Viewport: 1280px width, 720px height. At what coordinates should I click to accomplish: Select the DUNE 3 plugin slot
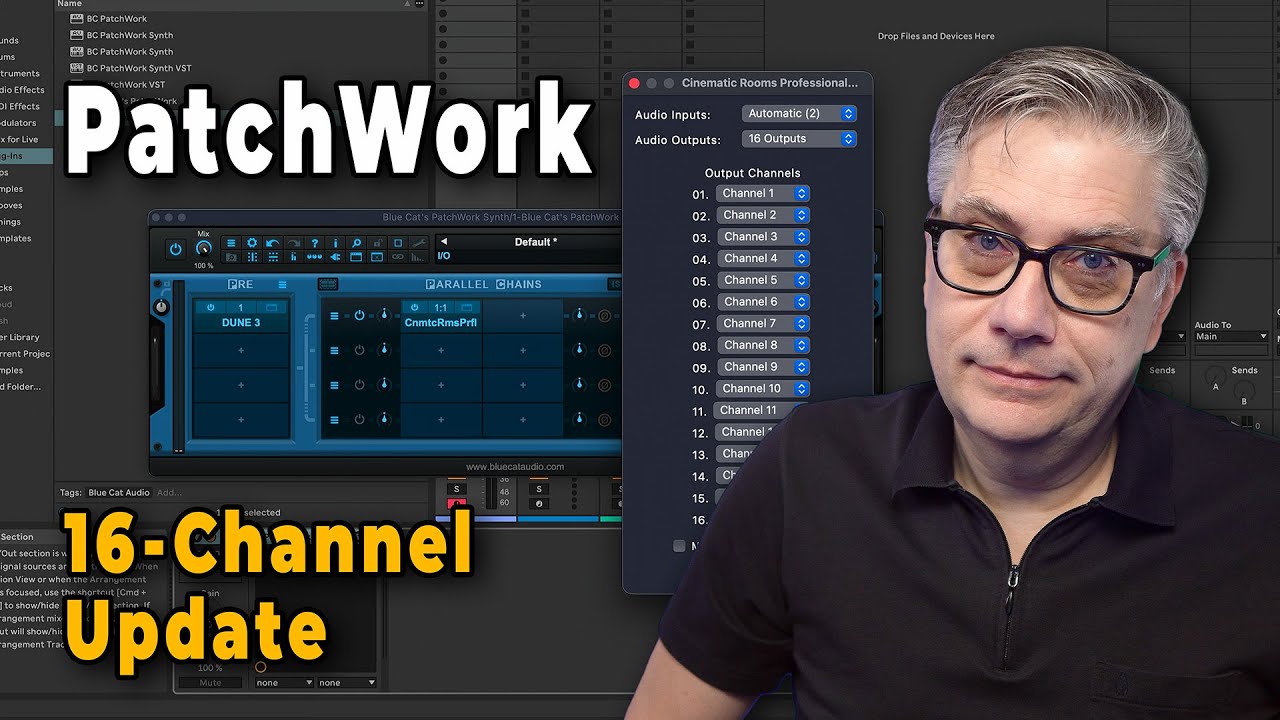coord(241,323)
